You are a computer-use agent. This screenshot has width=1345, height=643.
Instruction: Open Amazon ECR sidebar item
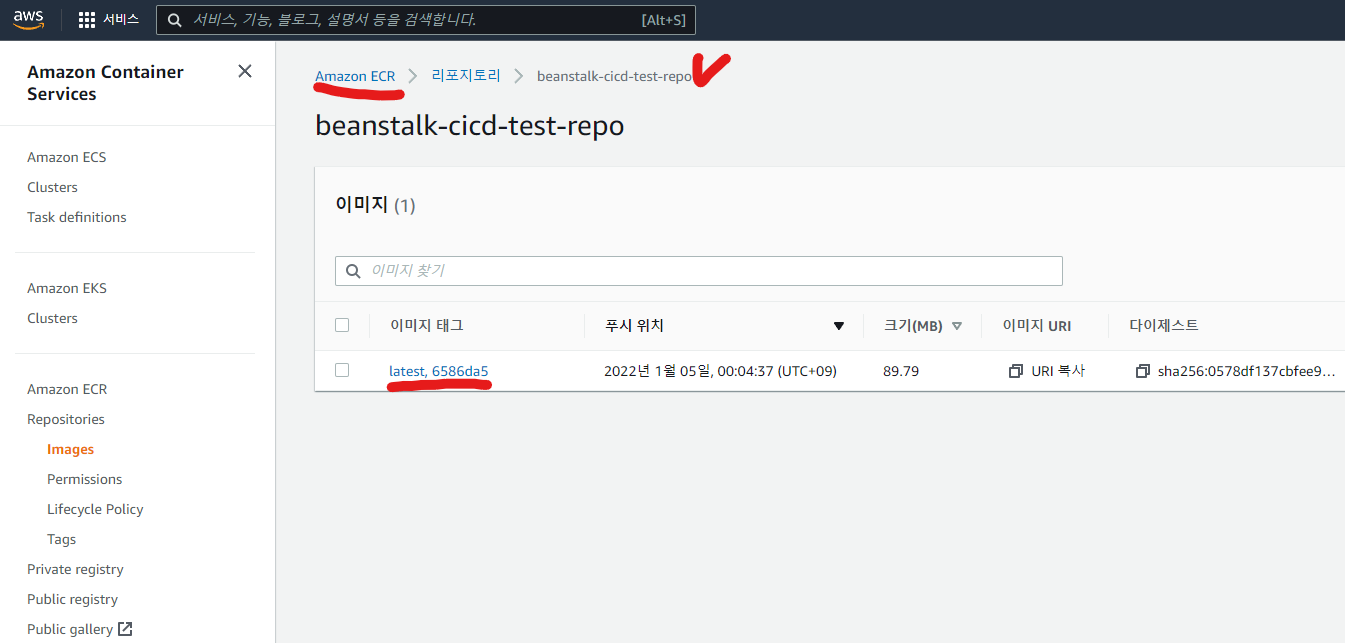[67, 389]
